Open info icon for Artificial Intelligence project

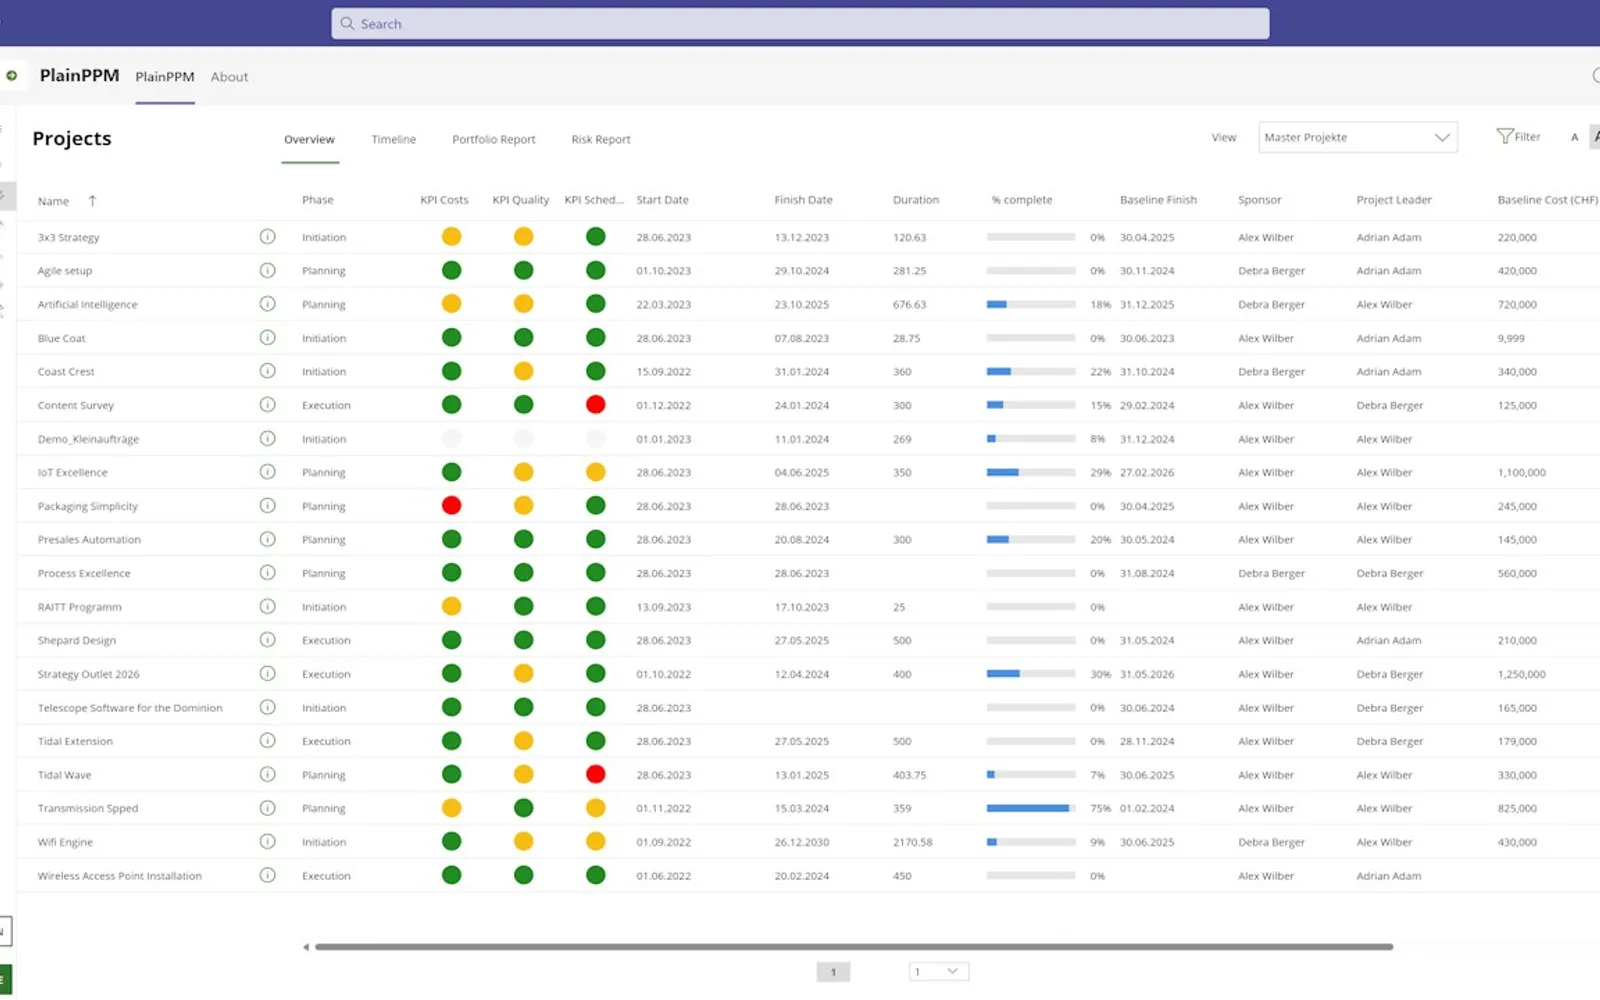[267, 304]
